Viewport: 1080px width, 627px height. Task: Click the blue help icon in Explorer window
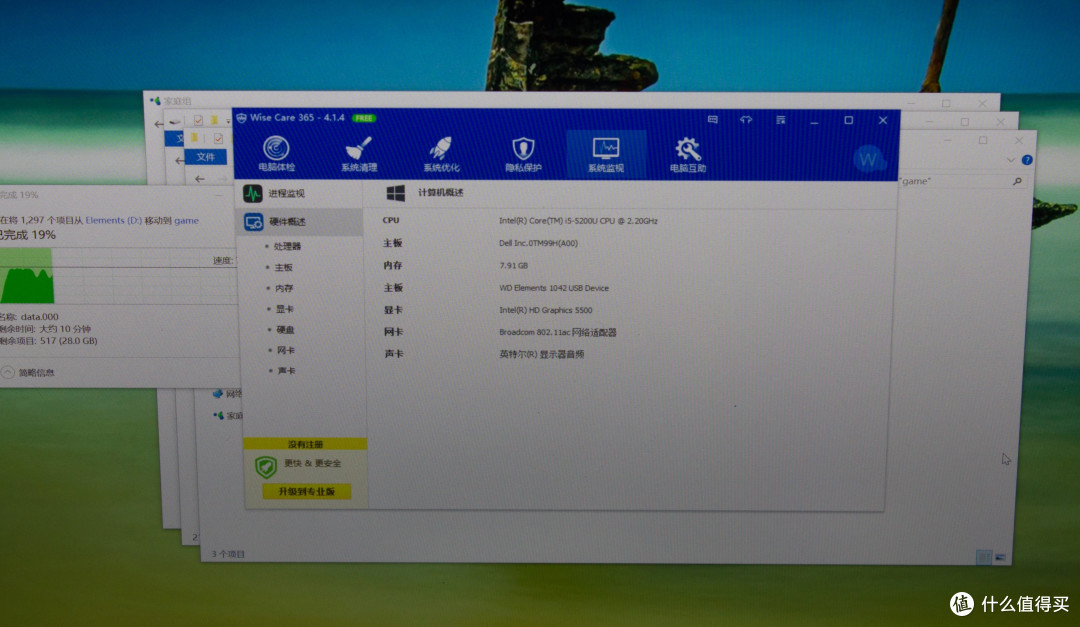(x=1027, y=160)
